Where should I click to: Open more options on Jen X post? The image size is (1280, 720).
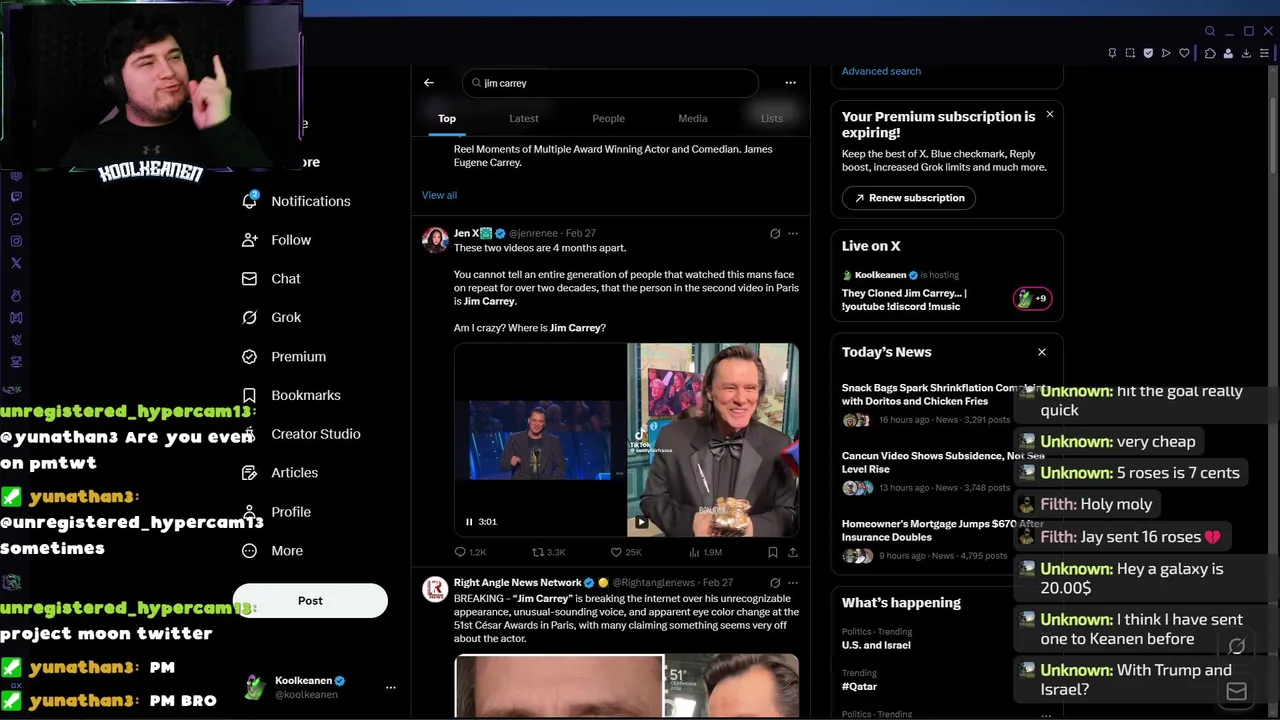click(793, 234)
